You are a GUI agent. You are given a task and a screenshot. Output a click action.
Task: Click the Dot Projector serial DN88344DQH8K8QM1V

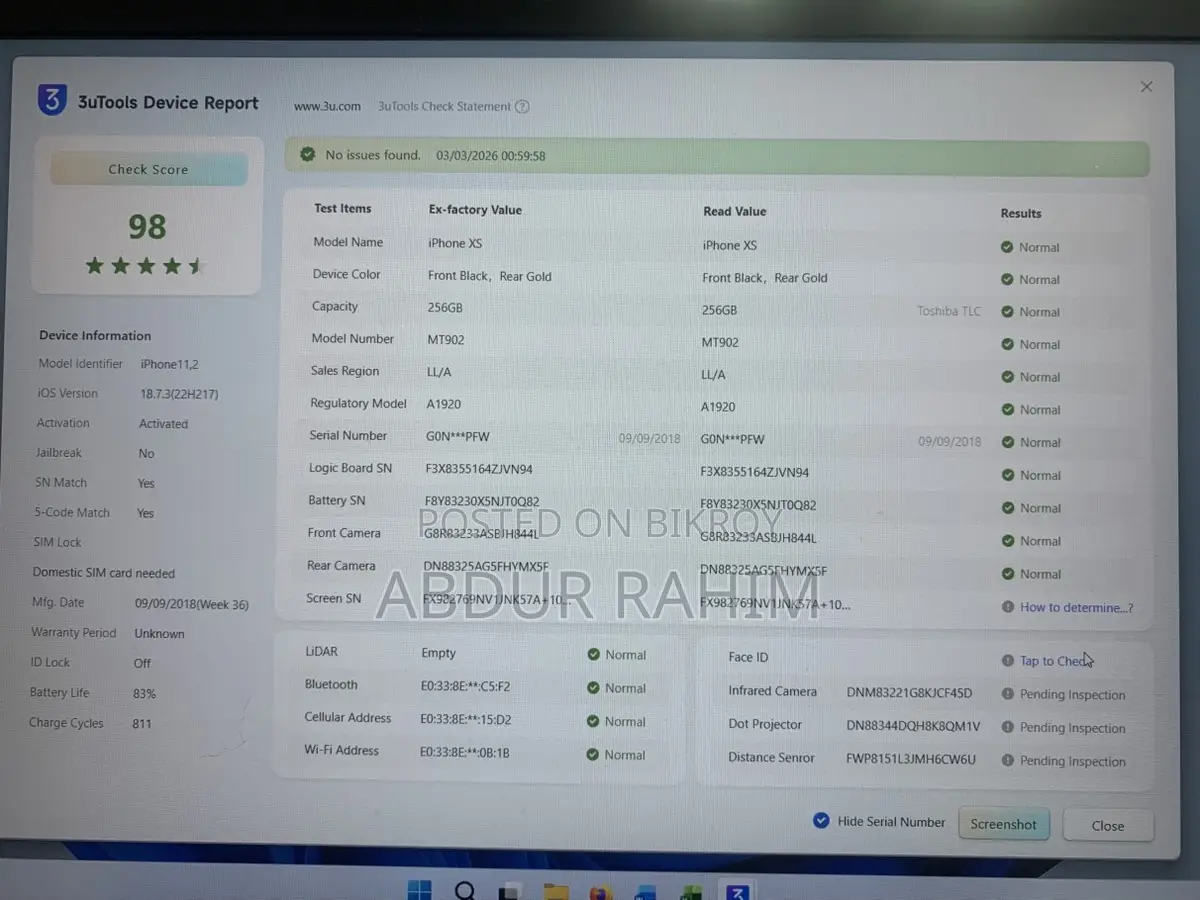click(x=913, y=726)
